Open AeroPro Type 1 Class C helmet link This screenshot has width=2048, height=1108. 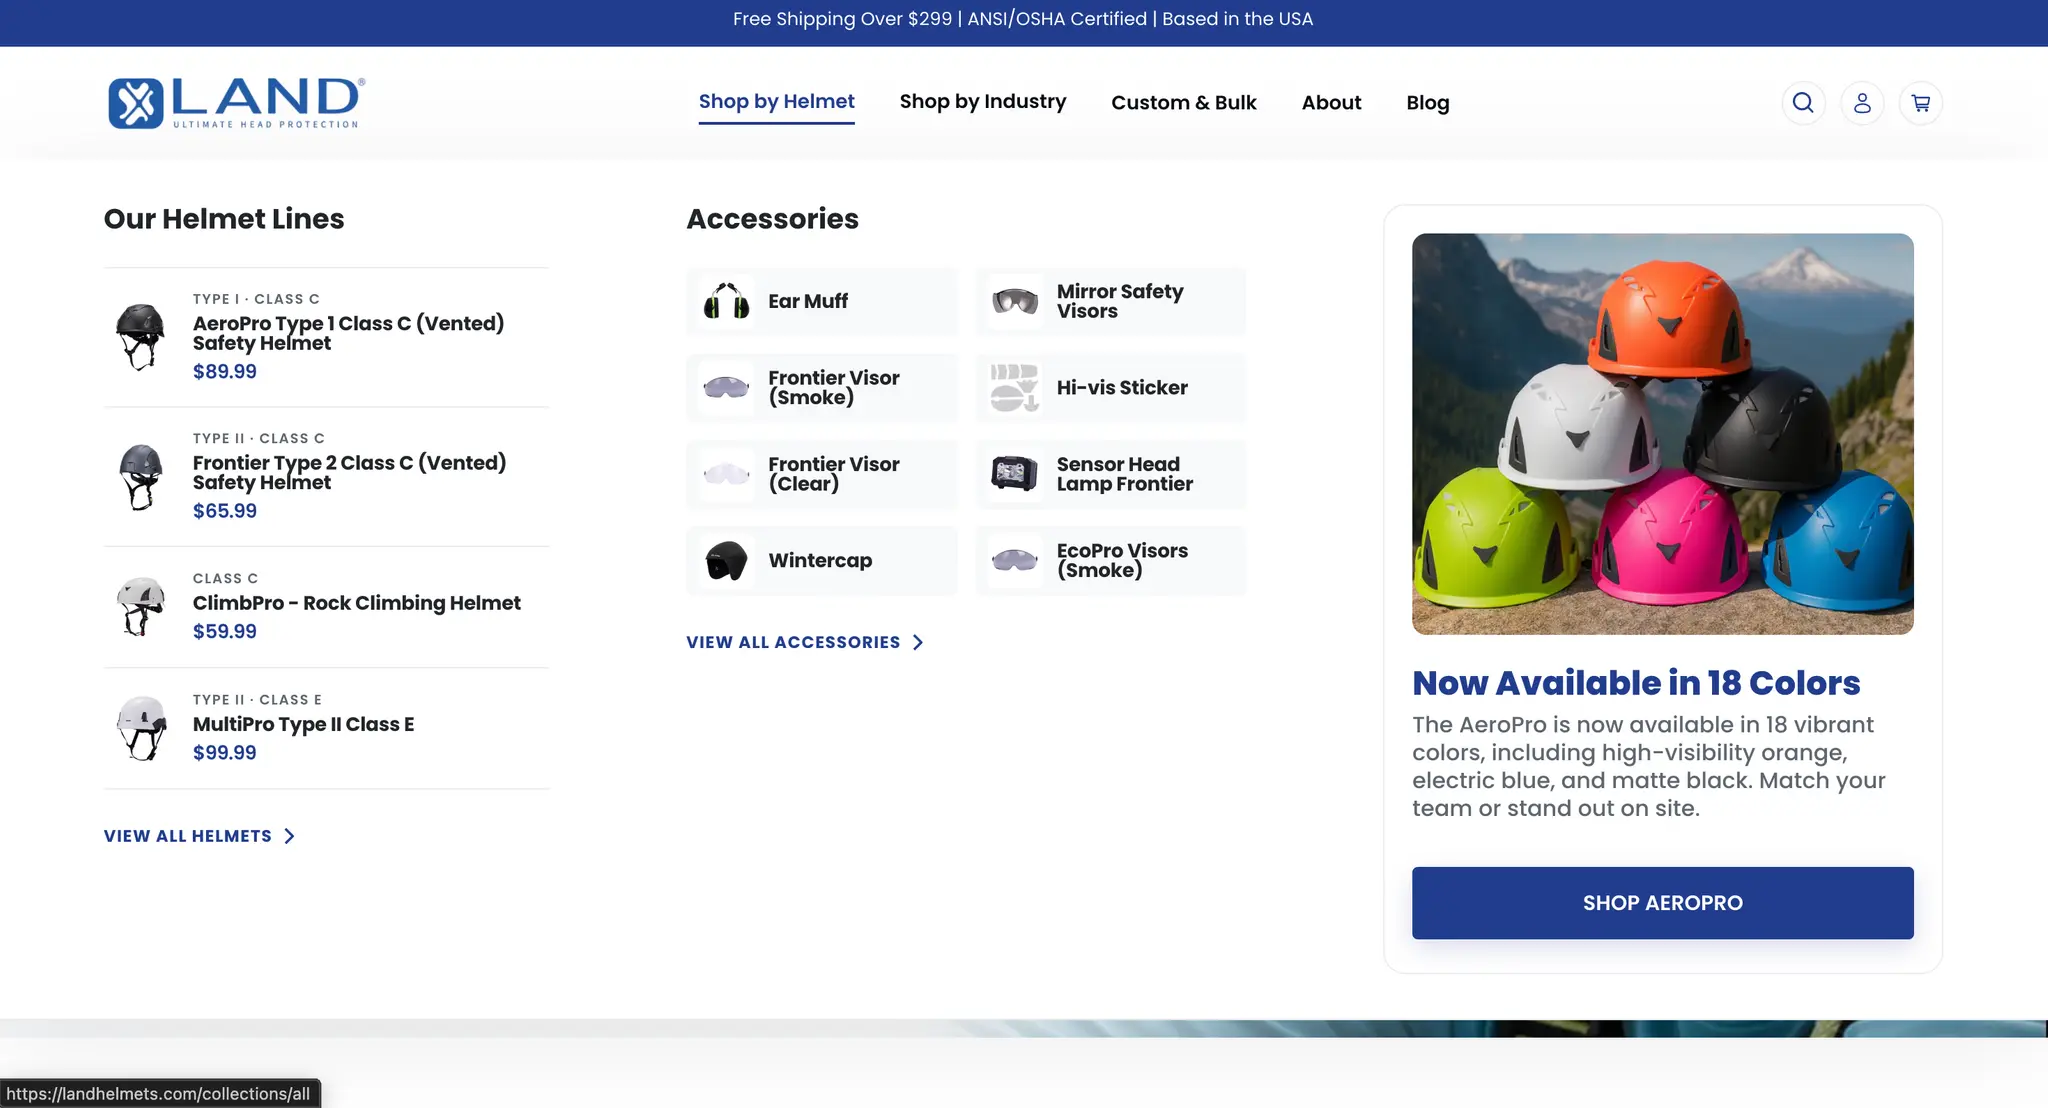coord(348,333)
